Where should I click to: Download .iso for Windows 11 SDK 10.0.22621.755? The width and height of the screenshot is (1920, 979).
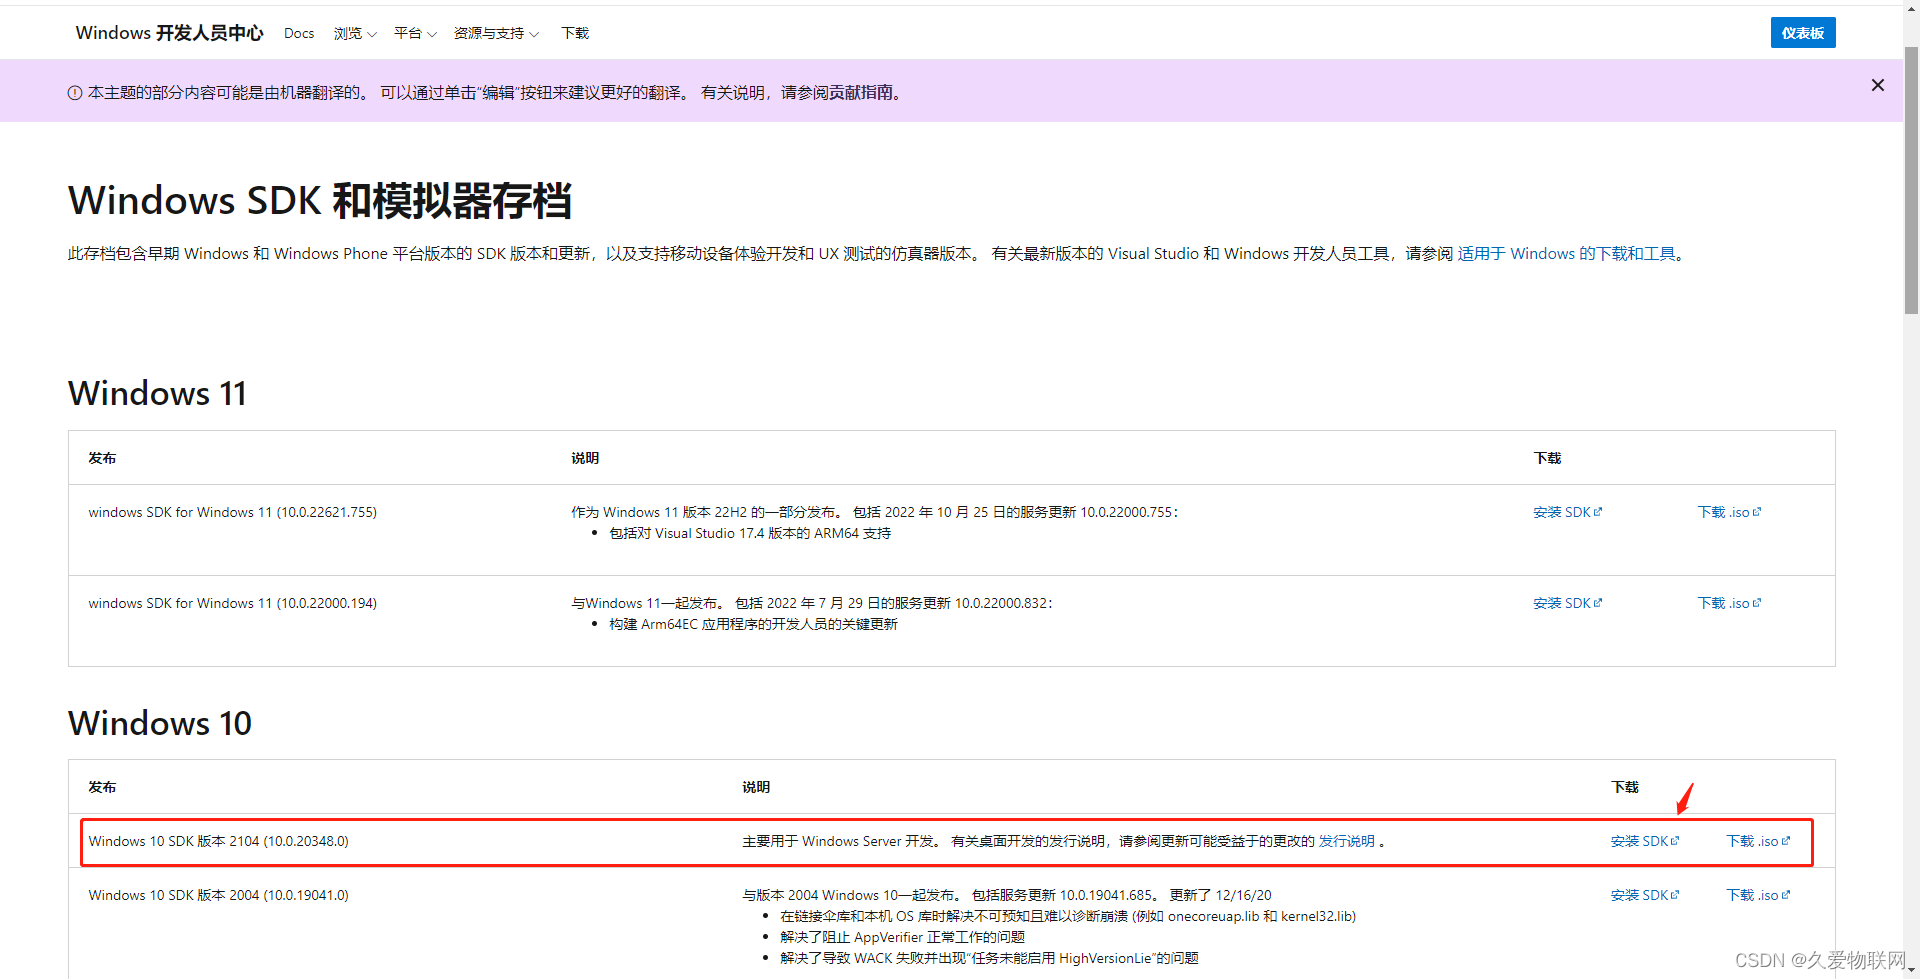pos(1729,512)
